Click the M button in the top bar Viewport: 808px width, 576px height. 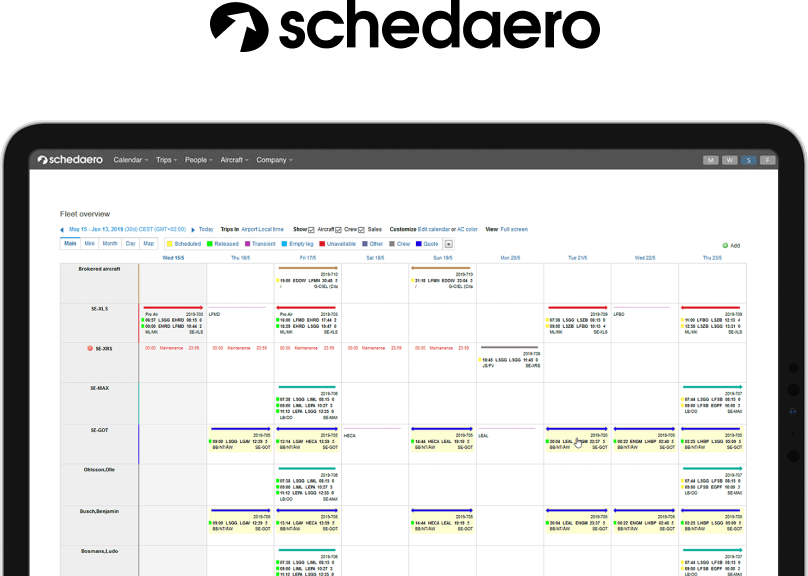711,160
